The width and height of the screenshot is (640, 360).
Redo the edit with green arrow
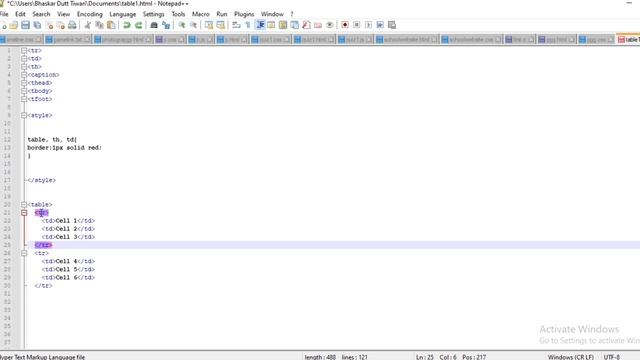click(139, 25)
